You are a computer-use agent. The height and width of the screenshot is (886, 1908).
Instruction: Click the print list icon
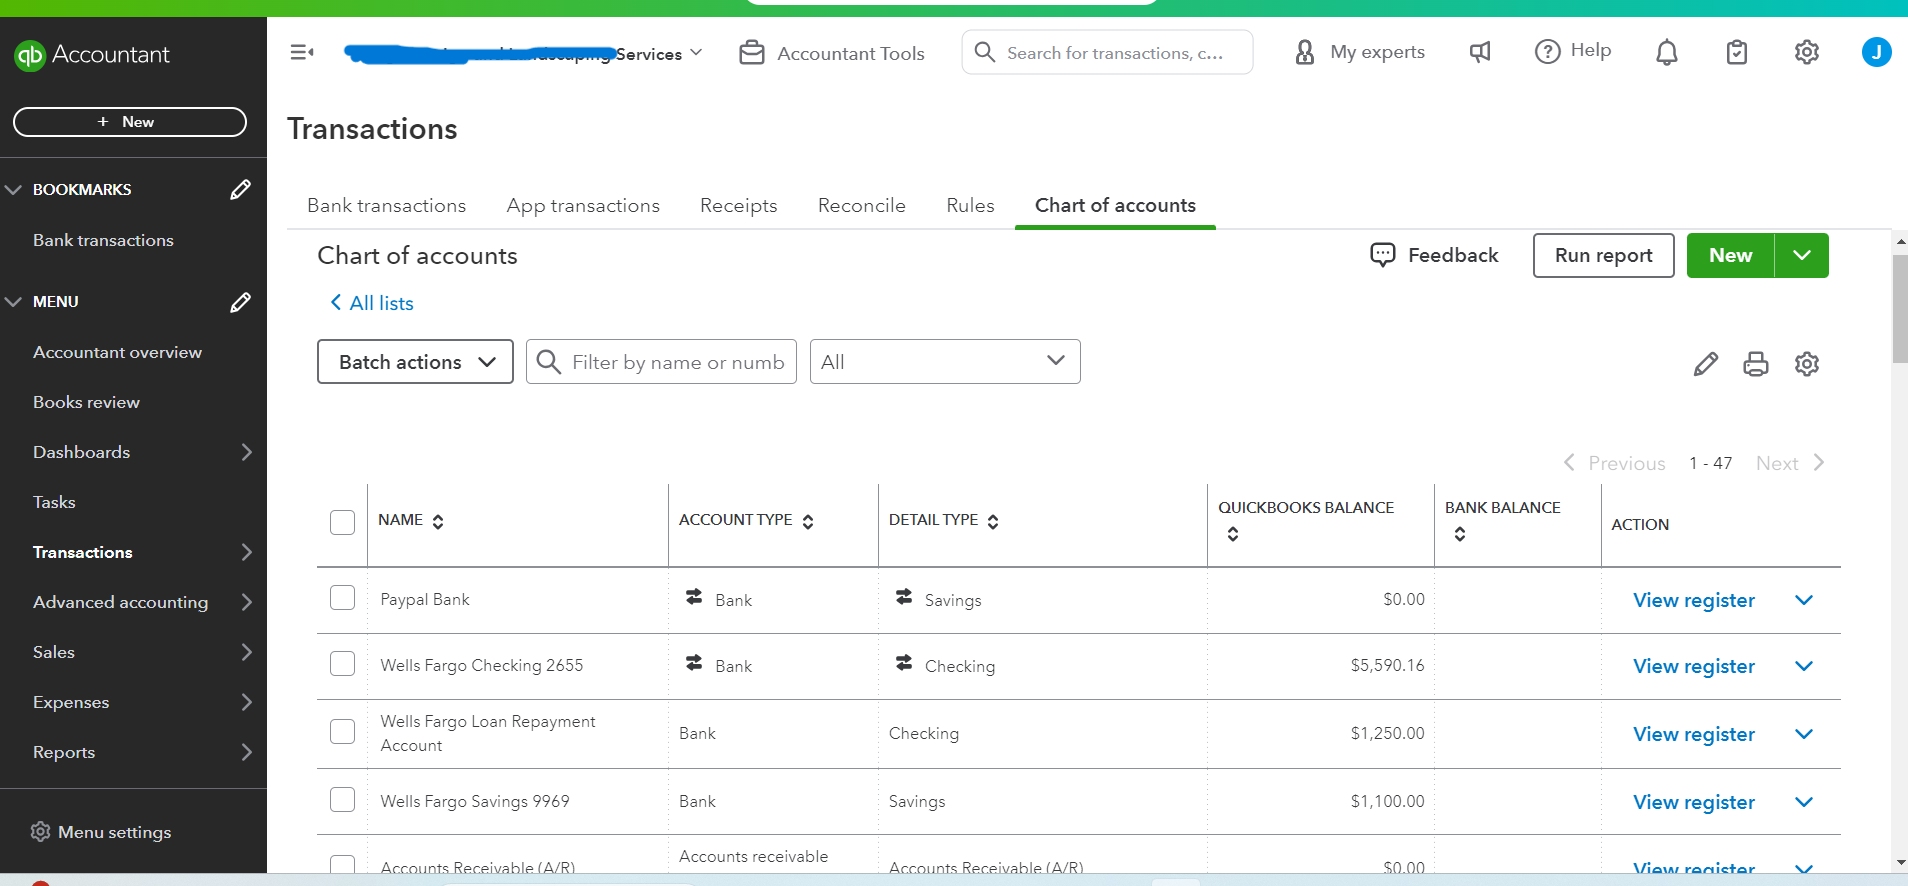coord(1755,364)
